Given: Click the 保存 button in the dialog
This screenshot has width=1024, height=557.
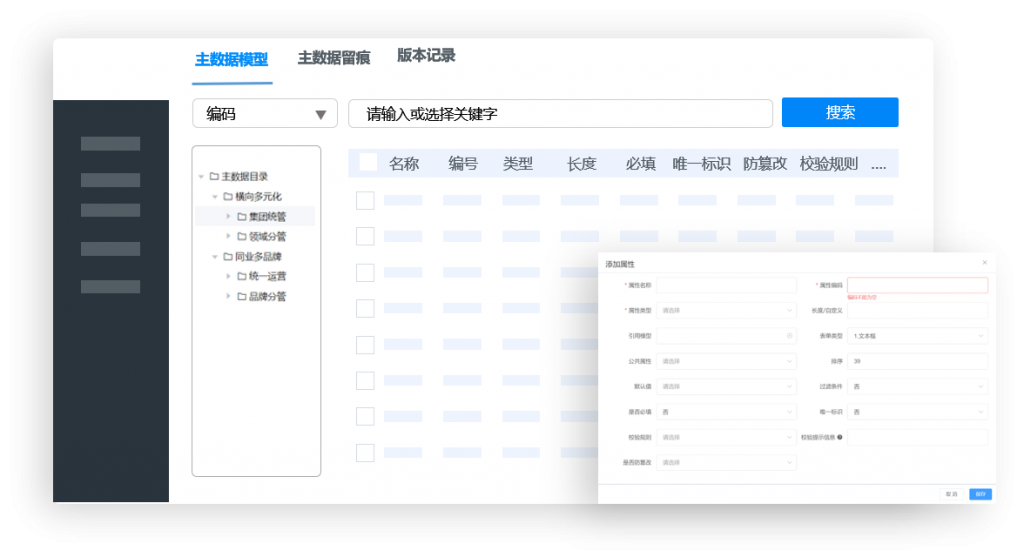Looking at the screenshot, I should (x=980, y=494).
